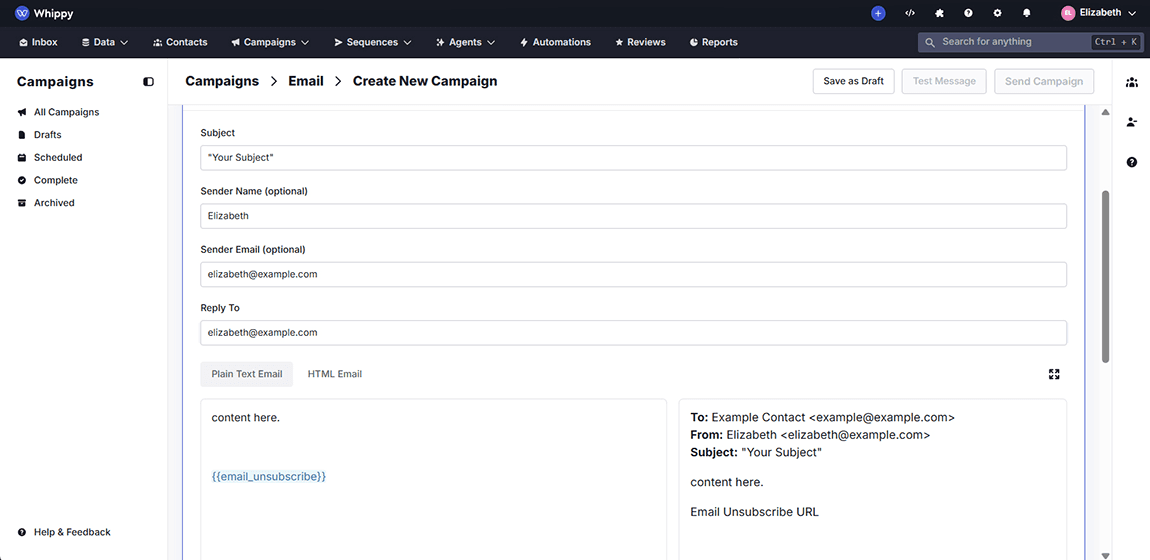Click the Whippy logo icon
1150x560 pixels.
tap(22, 13)
